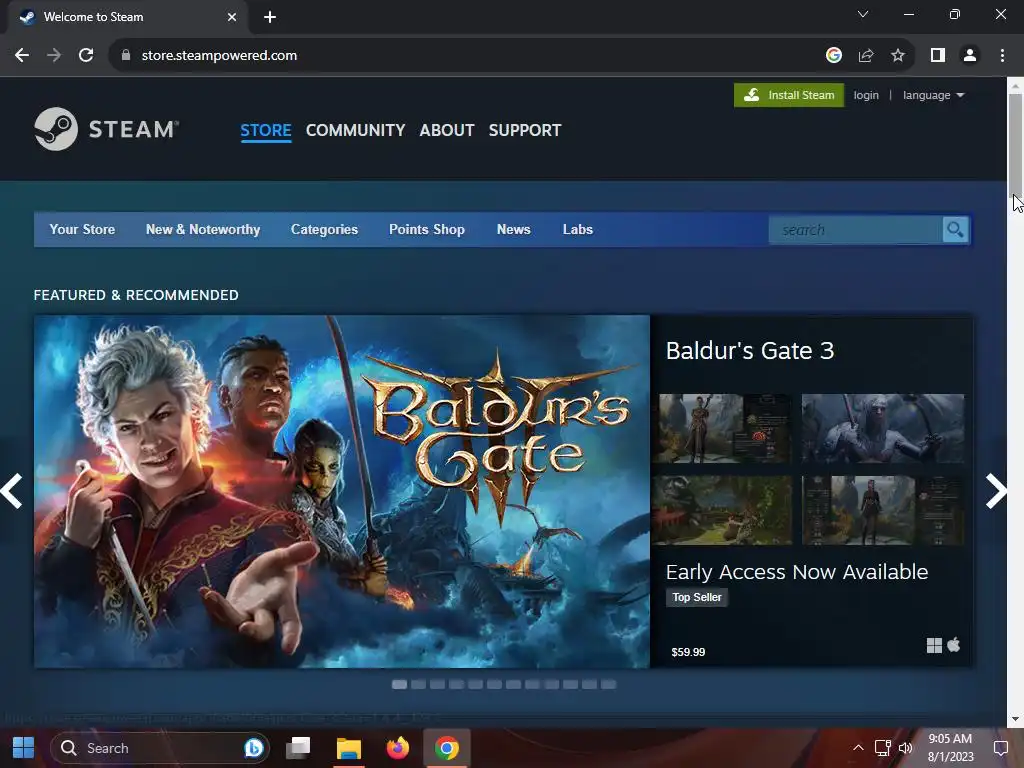This screenshot has width=1024, height=768.
Task: Expand the language dropdown
Action: (933, 95)
